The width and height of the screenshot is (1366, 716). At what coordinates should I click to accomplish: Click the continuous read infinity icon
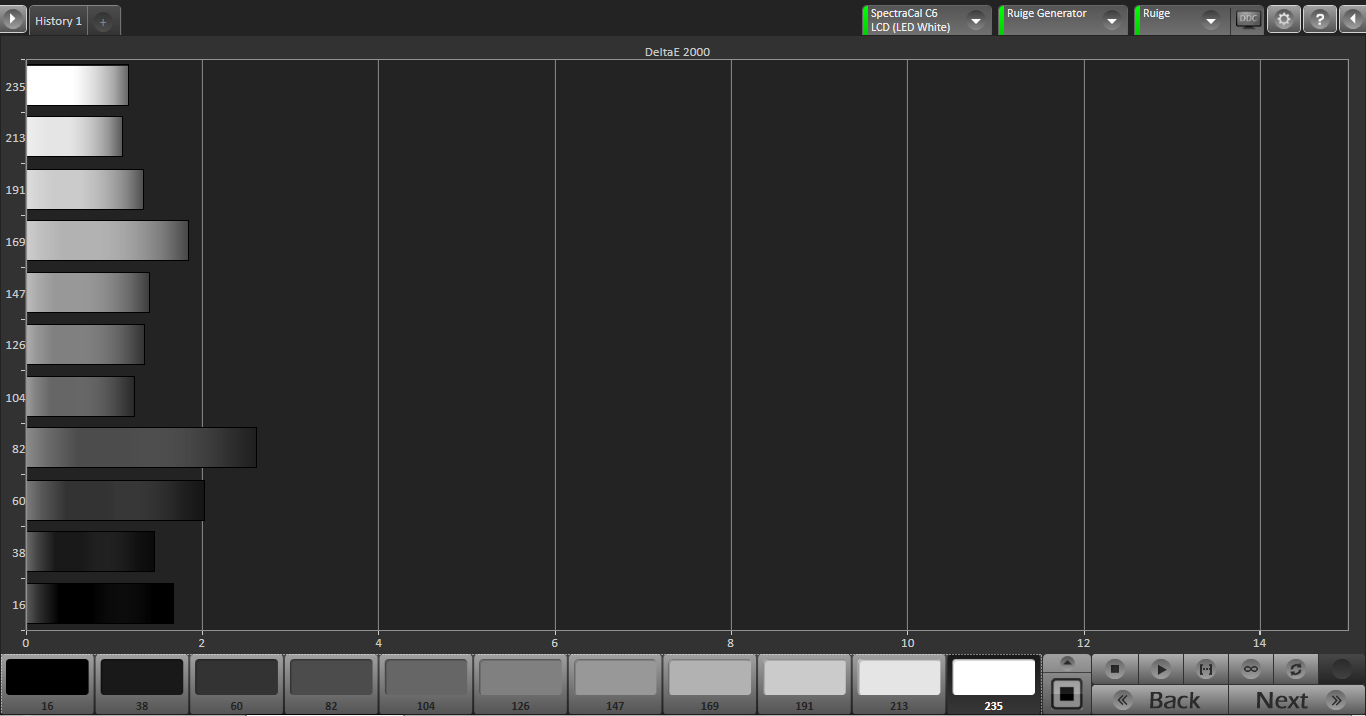click(x=1250, y=669)
